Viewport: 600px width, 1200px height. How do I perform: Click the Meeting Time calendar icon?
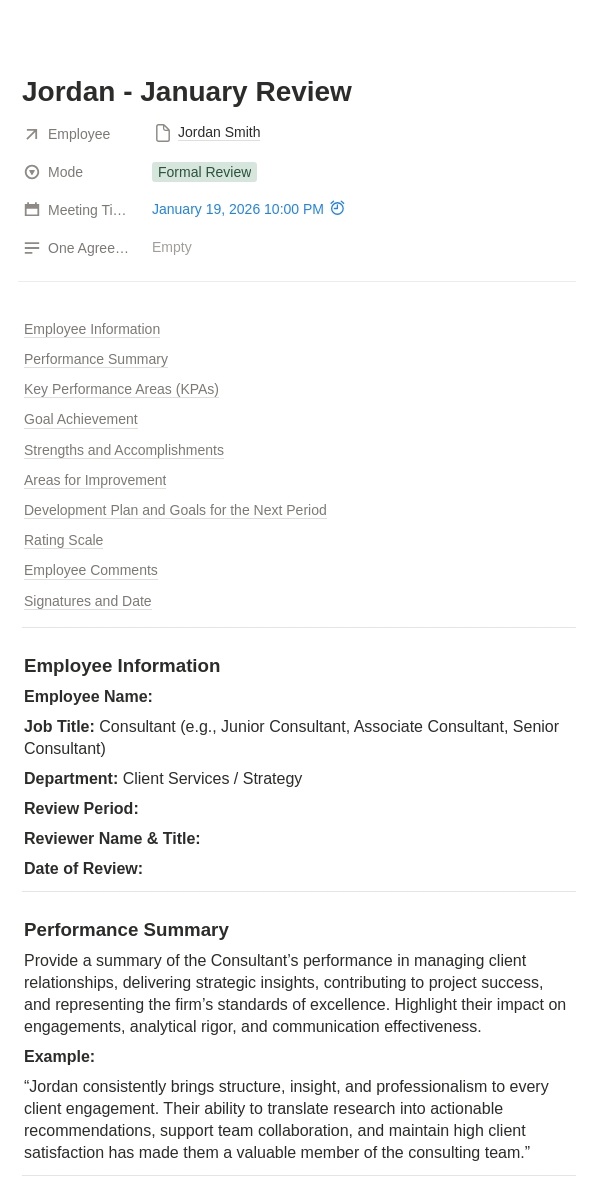[32, 210]
